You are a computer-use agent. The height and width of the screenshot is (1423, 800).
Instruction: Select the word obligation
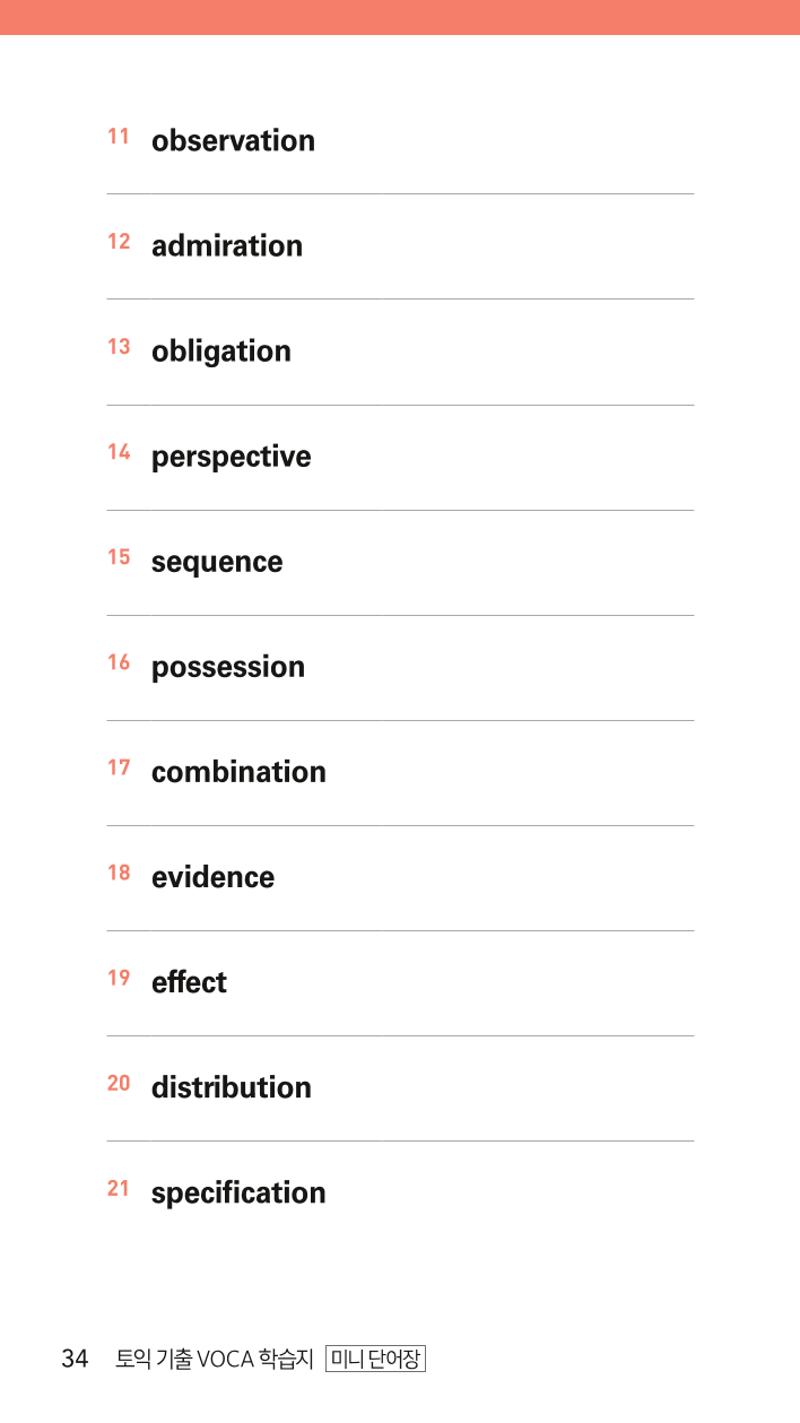pos(221,352)
